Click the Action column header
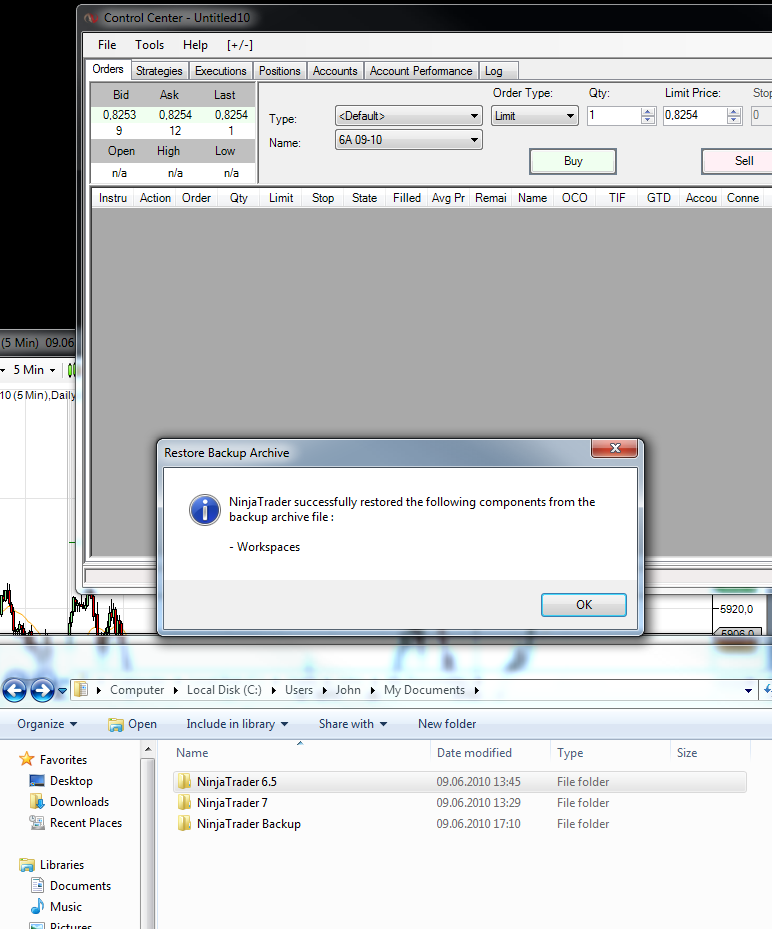Image resolution: width=772 pixels, height=929 pixels. [155, 198]
